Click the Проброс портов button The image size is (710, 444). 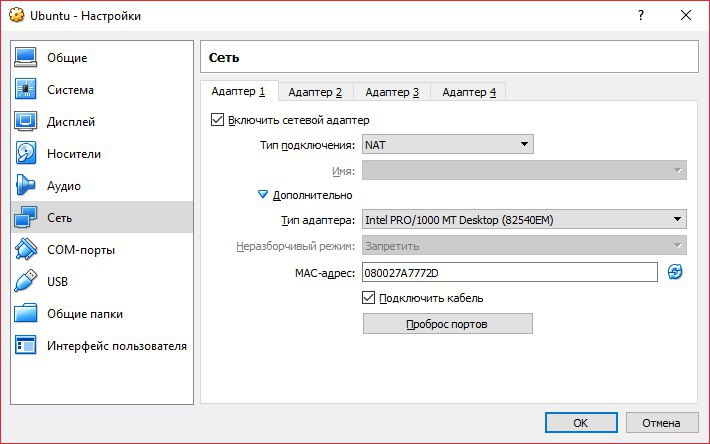[448, 324]
